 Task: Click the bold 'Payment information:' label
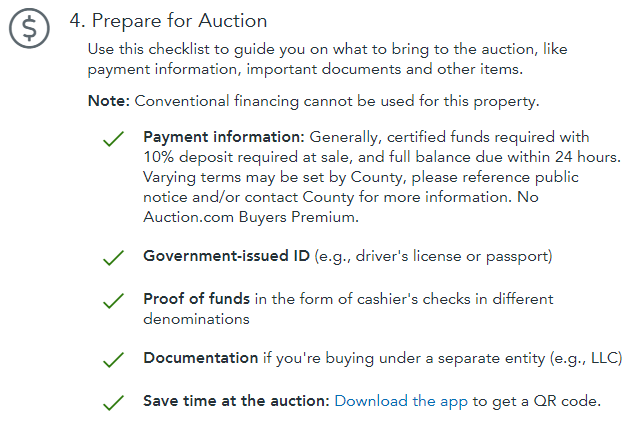(224, 137)
